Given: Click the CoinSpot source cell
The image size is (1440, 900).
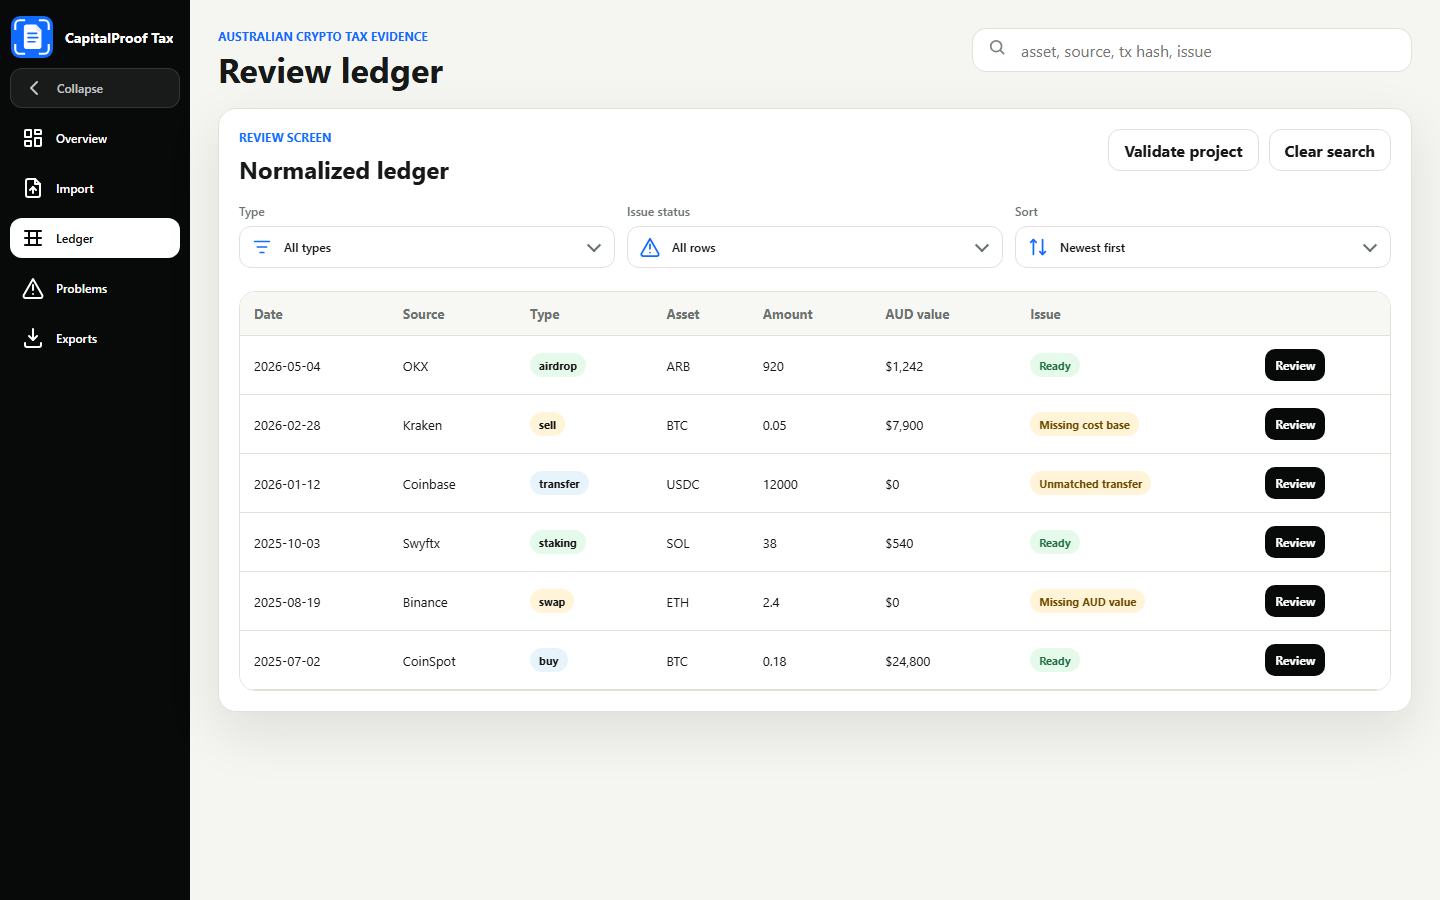Looking at the screenshot, I should pos(429,661).
